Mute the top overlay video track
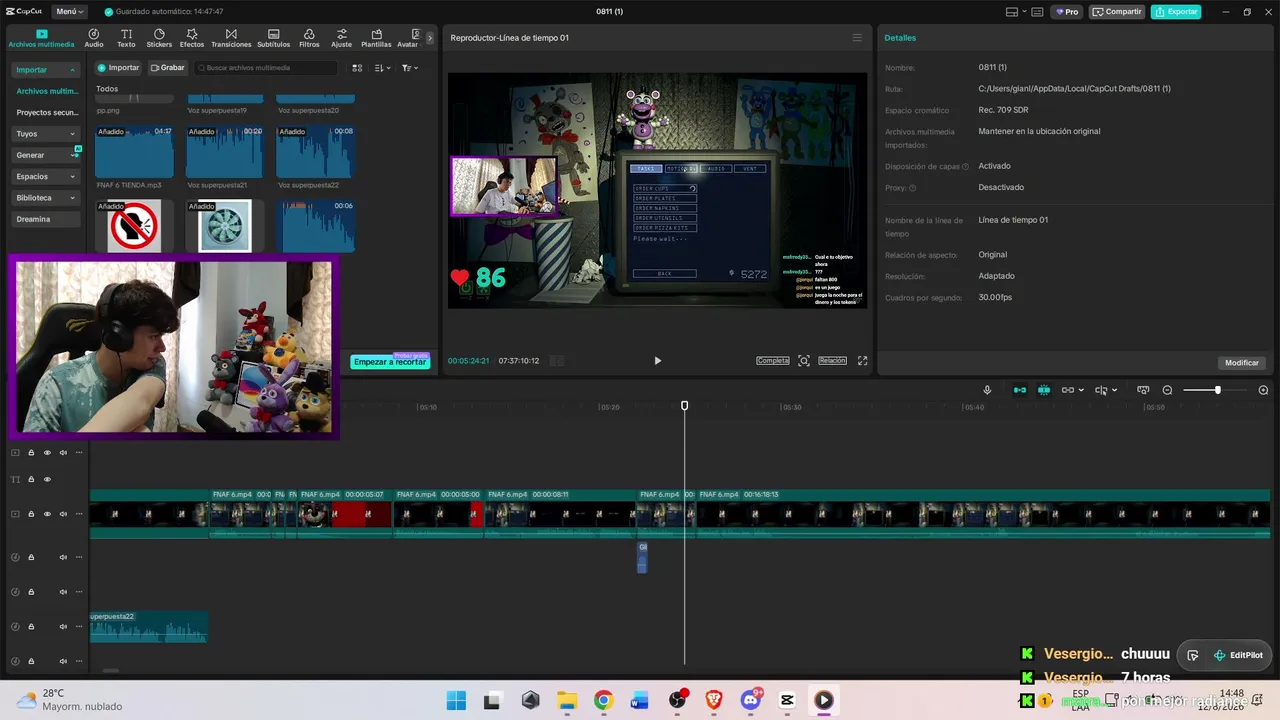The image size is (1280, 720). coord(63,453)
